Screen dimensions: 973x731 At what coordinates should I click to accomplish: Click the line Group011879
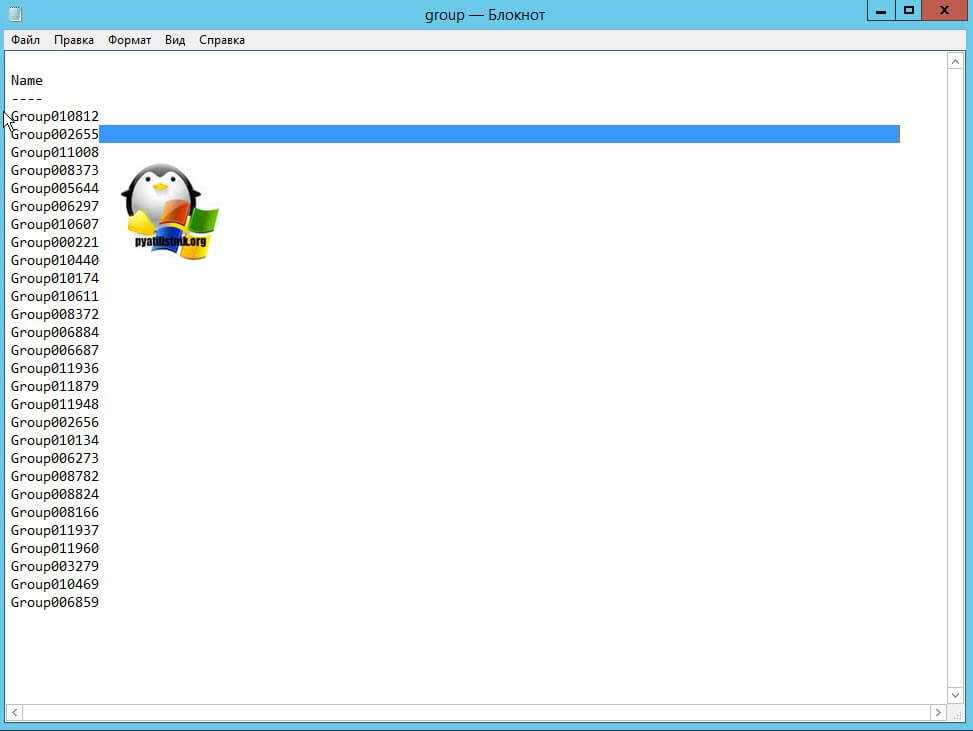[55, 386]
